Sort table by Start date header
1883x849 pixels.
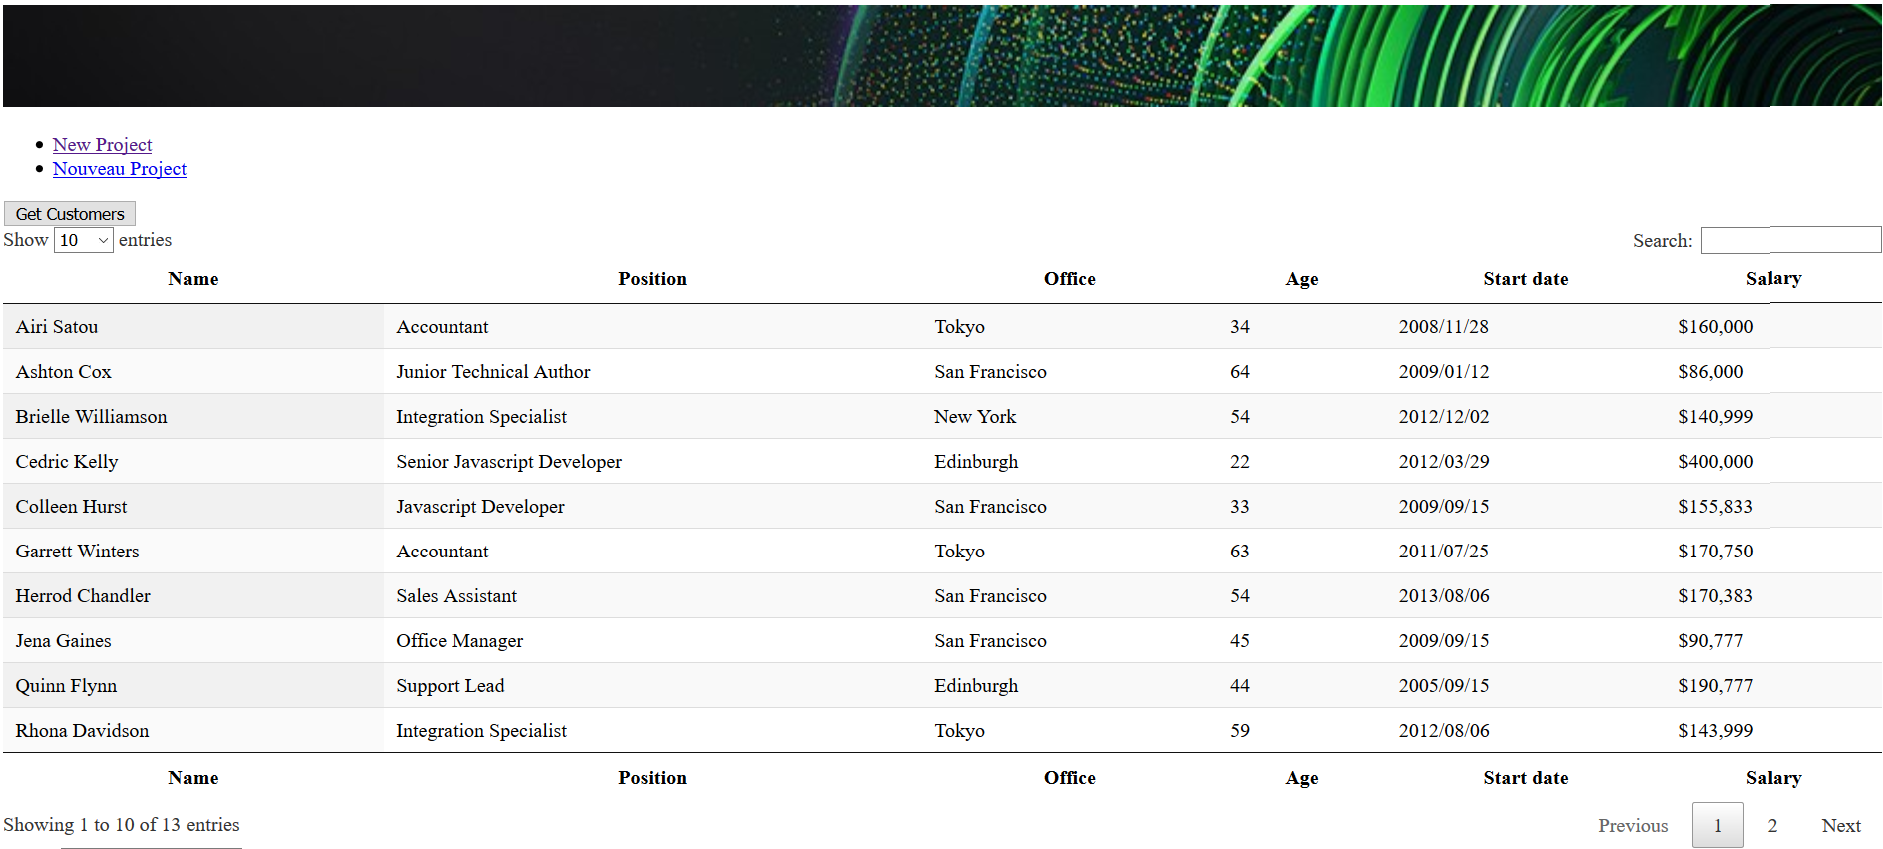[1525, 279]
